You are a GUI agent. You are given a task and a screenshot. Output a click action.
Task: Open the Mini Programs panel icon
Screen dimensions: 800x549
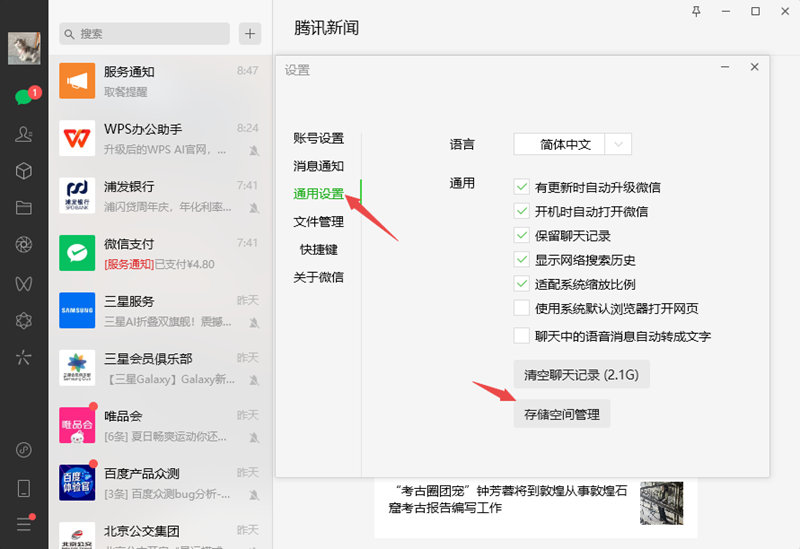pyautogui.click(x=24, y=450)
